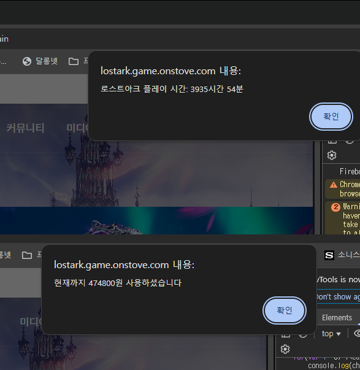Click the Firebase console log entry
The image size is (360, 370).
(349, 171)
